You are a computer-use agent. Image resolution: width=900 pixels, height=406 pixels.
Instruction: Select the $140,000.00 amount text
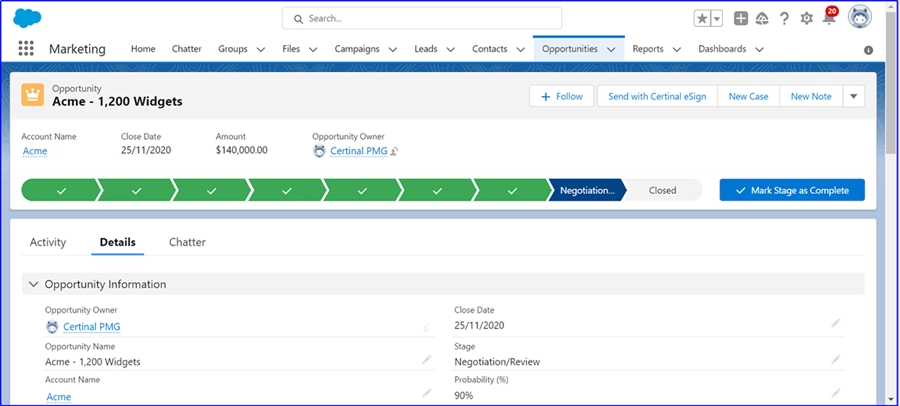click(x=242, y=150)
